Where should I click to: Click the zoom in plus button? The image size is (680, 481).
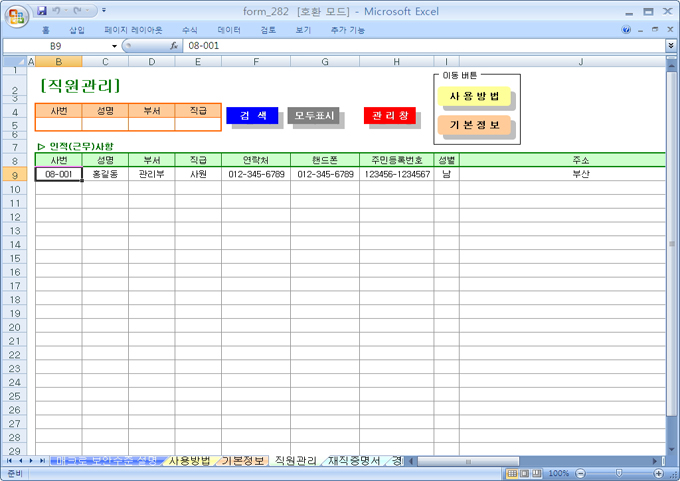656,473
